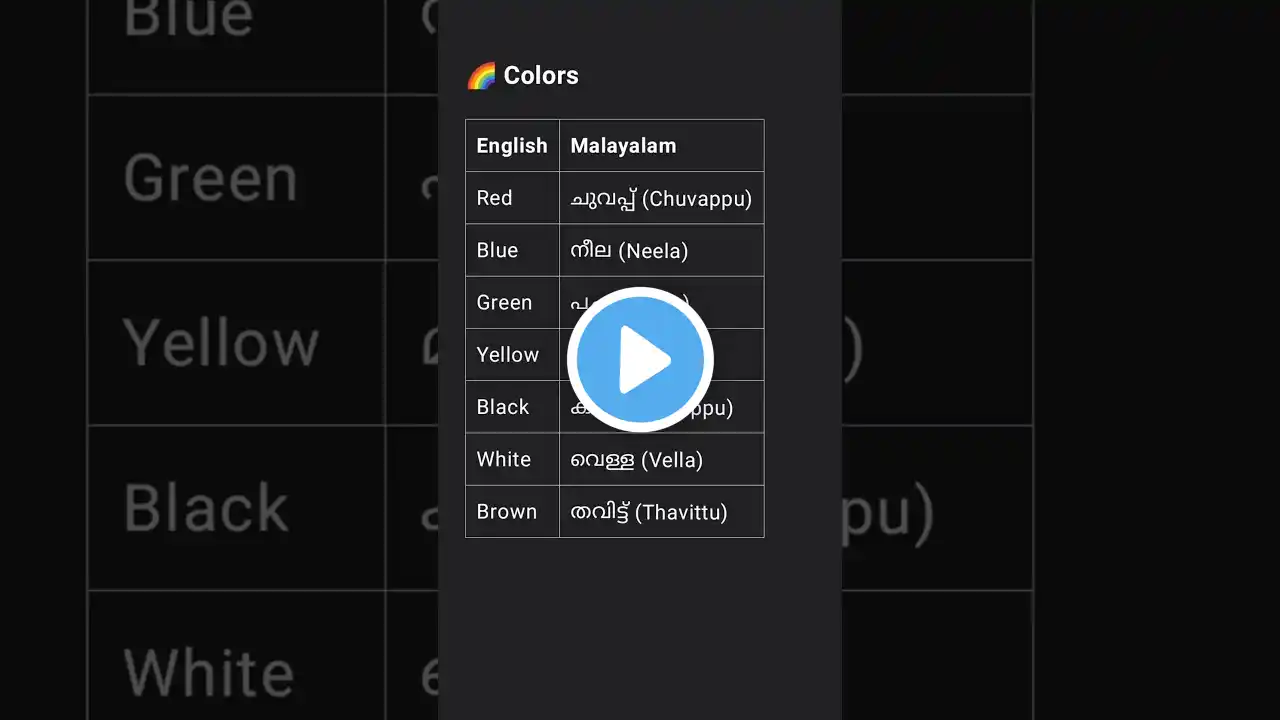Click the Thavittu translation cell
This screenshot has height=720, width=1280.
[x=661, y=511]
